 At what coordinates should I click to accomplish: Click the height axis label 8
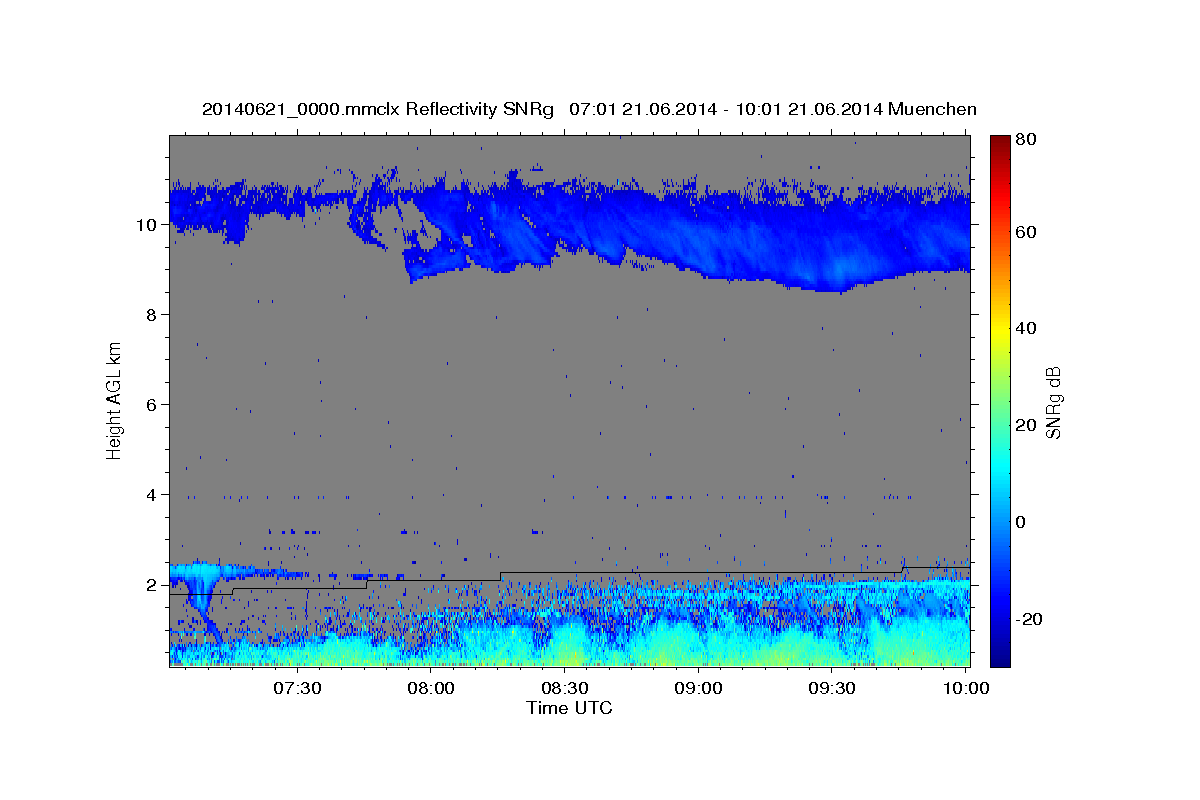[153, 315]
